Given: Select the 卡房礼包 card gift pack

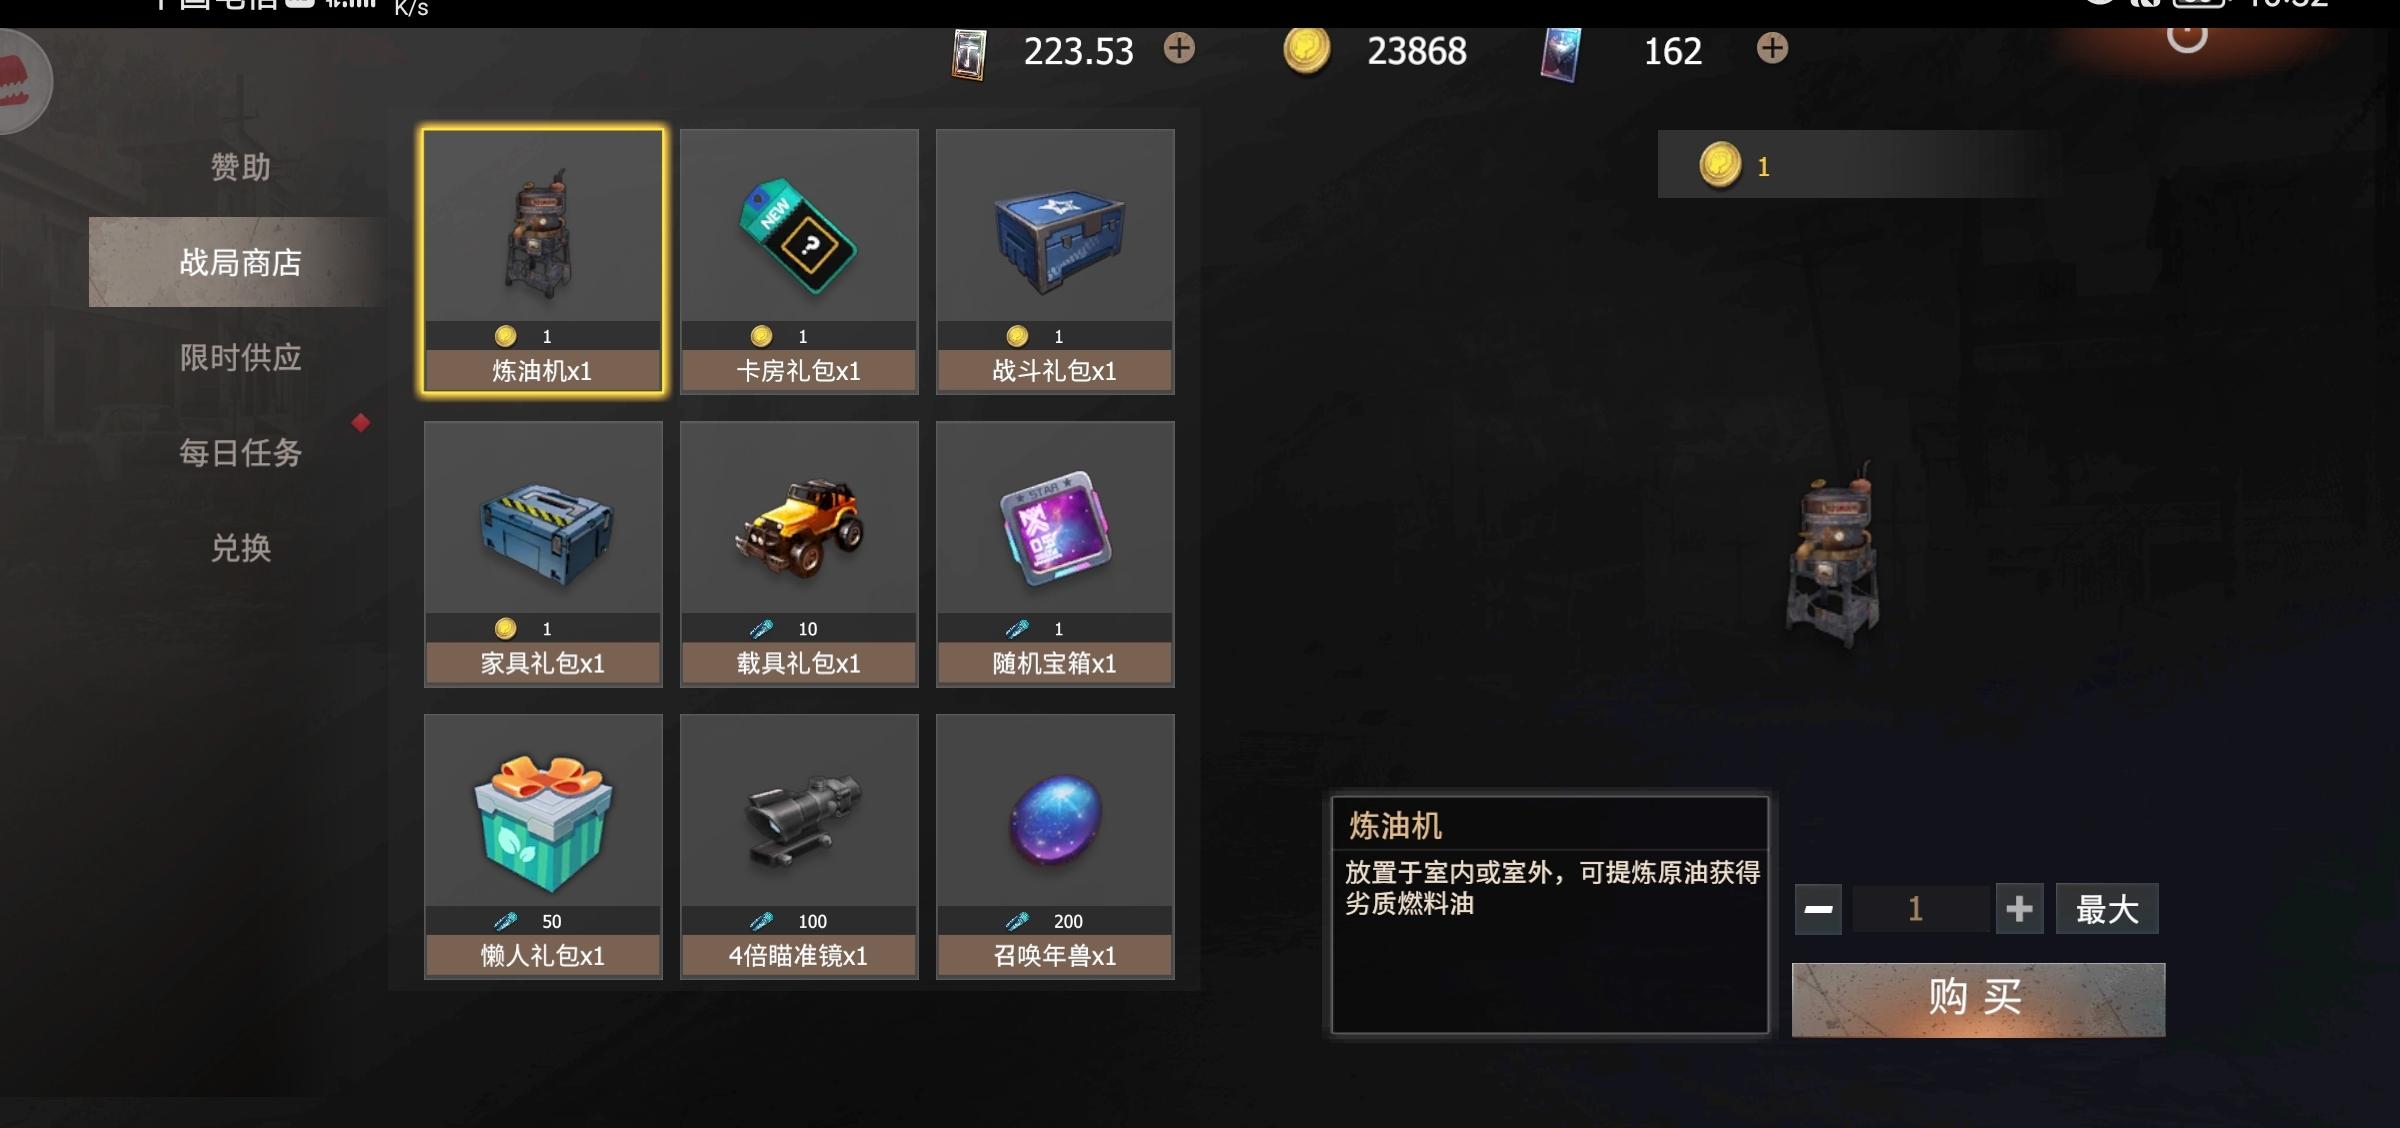Looking at the screenshot, I should [799, 262].
